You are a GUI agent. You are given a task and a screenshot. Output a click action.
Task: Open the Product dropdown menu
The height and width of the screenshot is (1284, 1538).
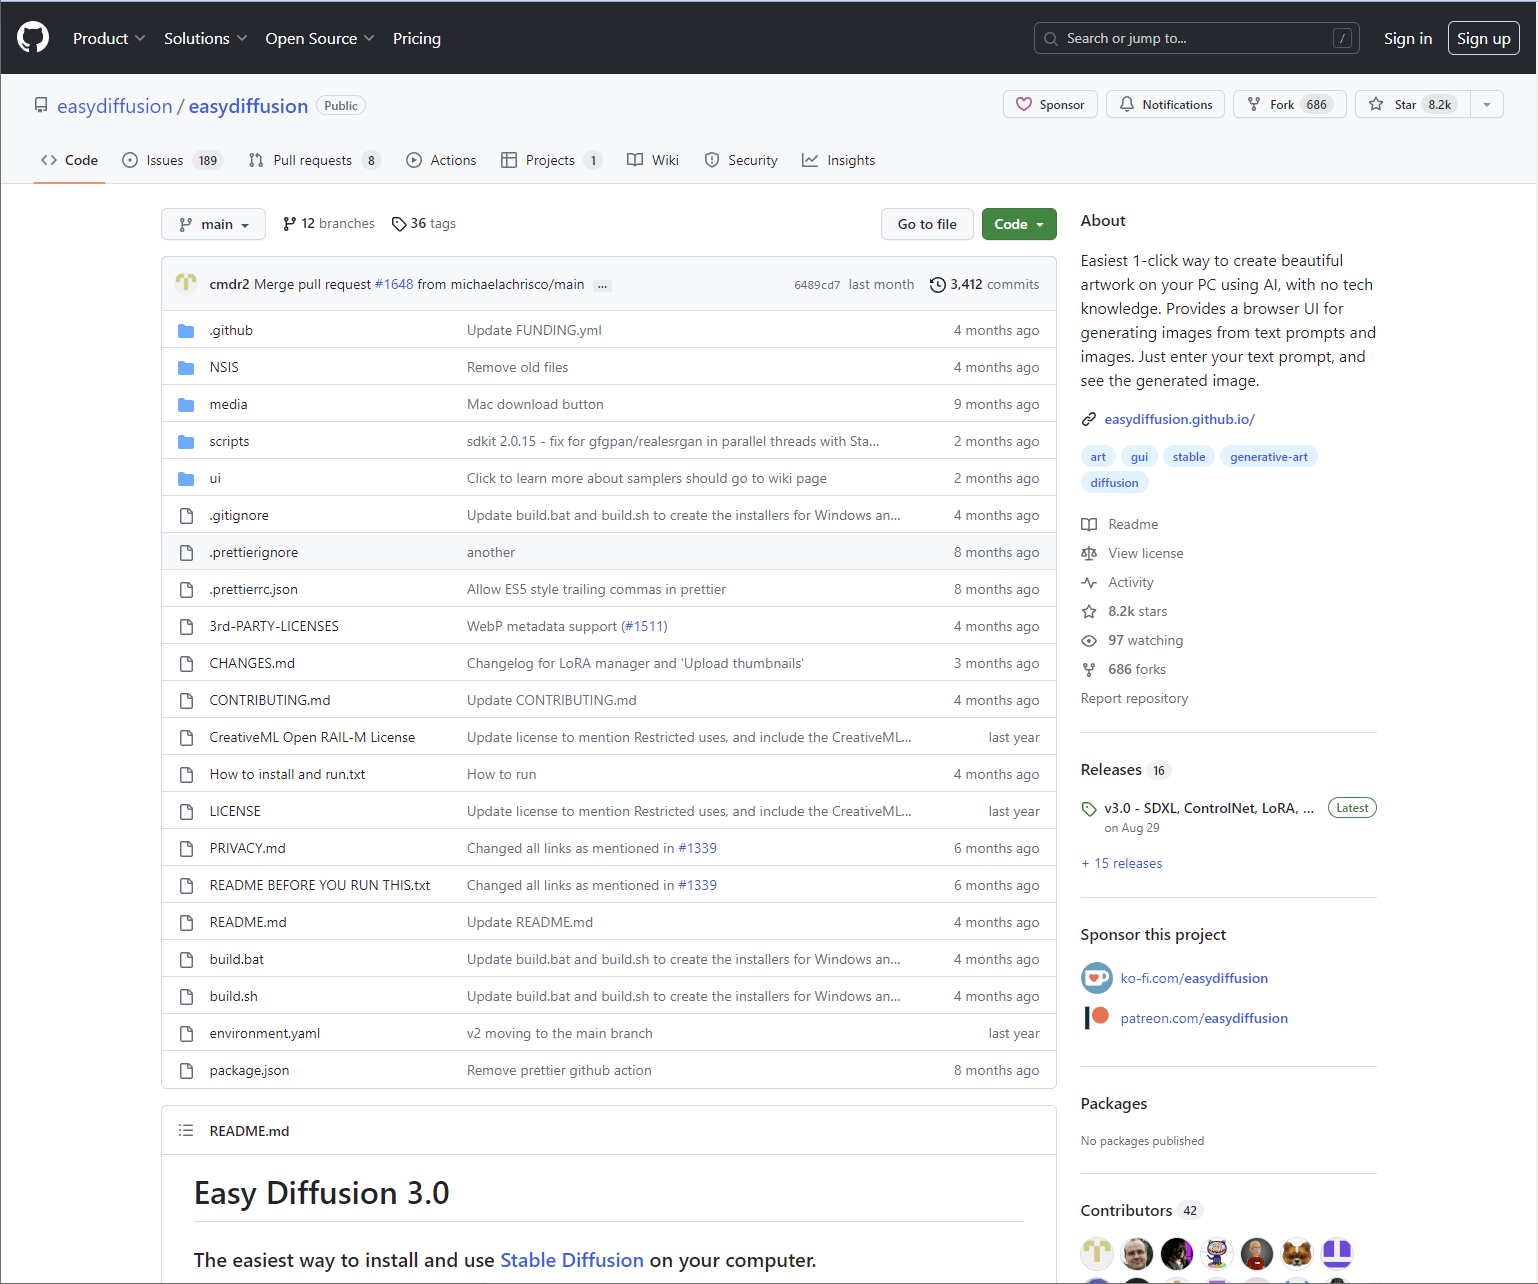pyautogui.click(x=109, y=38)
